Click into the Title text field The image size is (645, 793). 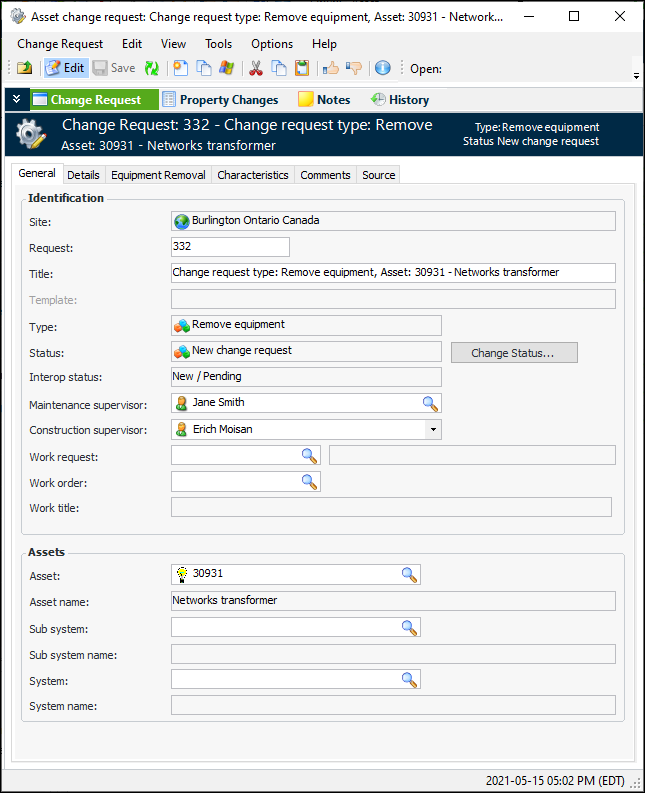[393, 273]
